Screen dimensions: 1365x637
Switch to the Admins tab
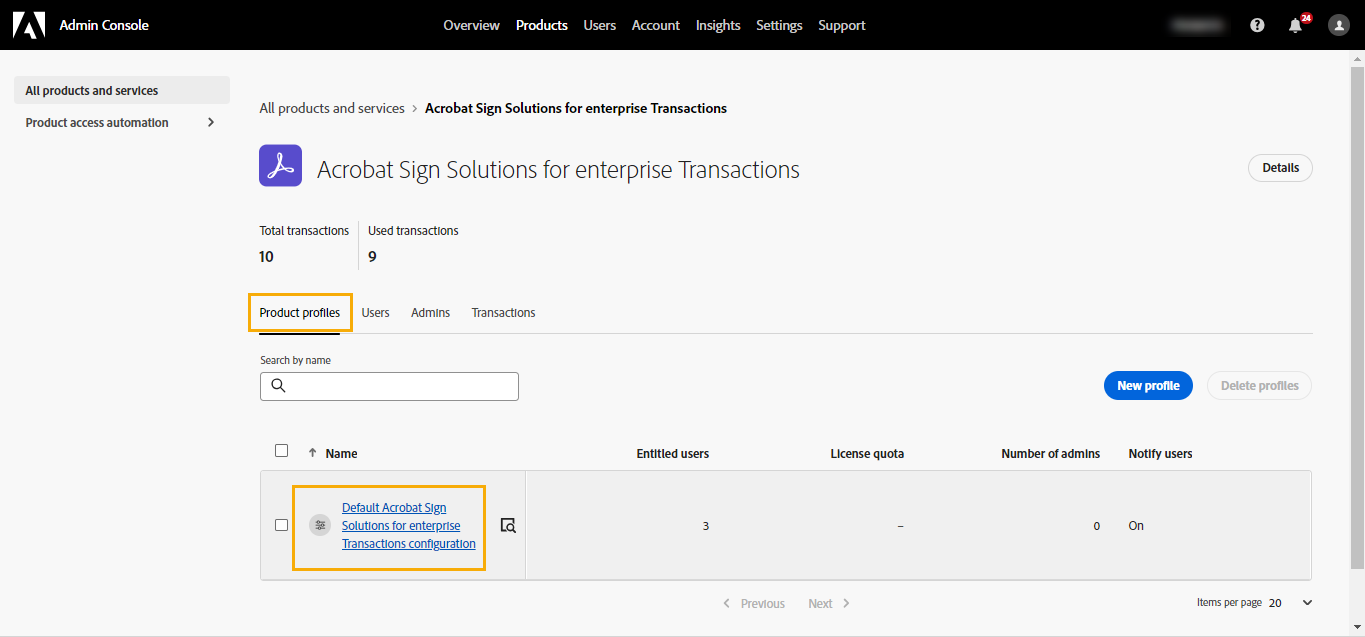(x=431, y=313)
